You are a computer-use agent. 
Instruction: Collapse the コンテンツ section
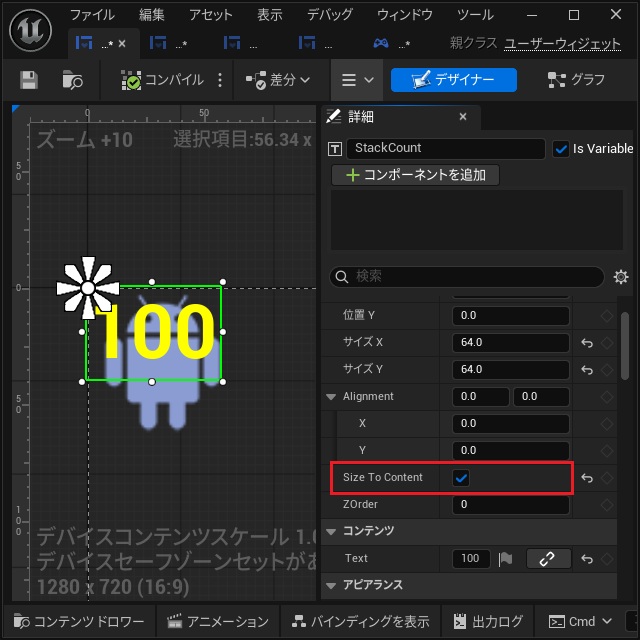tap(331, 531)
